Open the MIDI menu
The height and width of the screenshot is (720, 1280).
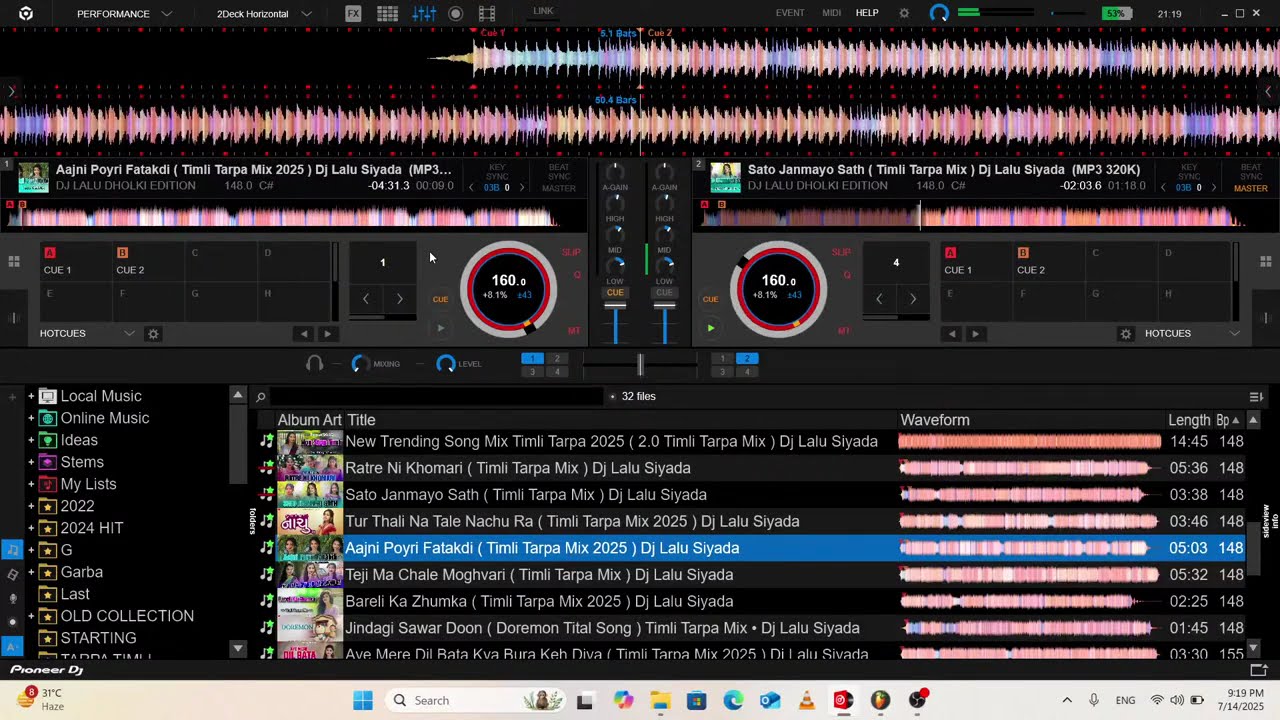[x=831, y=14]
